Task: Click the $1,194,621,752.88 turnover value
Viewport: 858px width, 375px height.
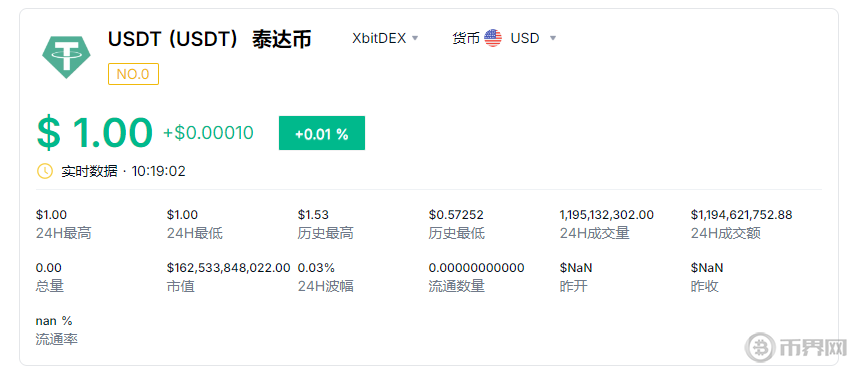Action: tap(741, 215)
